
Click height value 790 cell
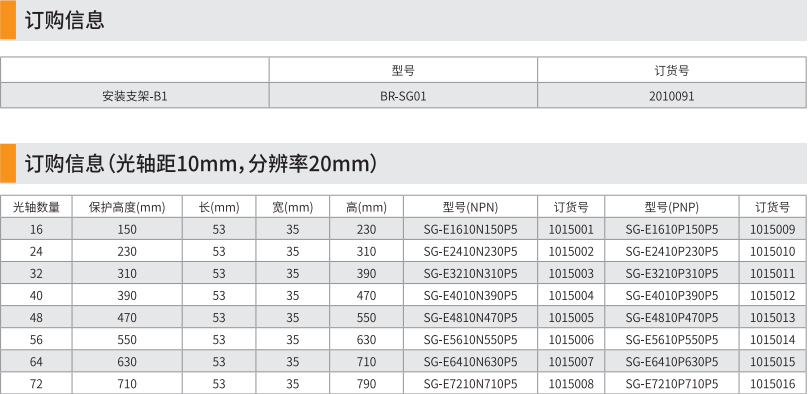tap(366, 384)
